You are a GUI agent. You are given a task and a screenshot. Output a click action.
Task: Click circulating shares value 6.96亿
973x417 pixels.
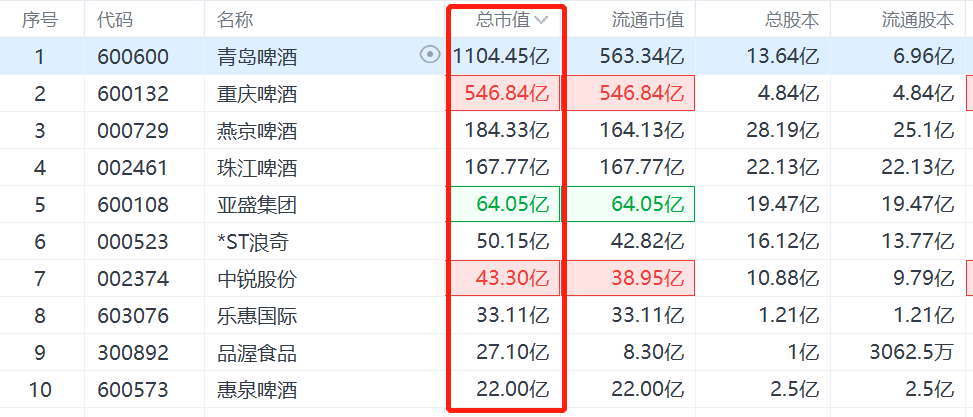(923, 56)
